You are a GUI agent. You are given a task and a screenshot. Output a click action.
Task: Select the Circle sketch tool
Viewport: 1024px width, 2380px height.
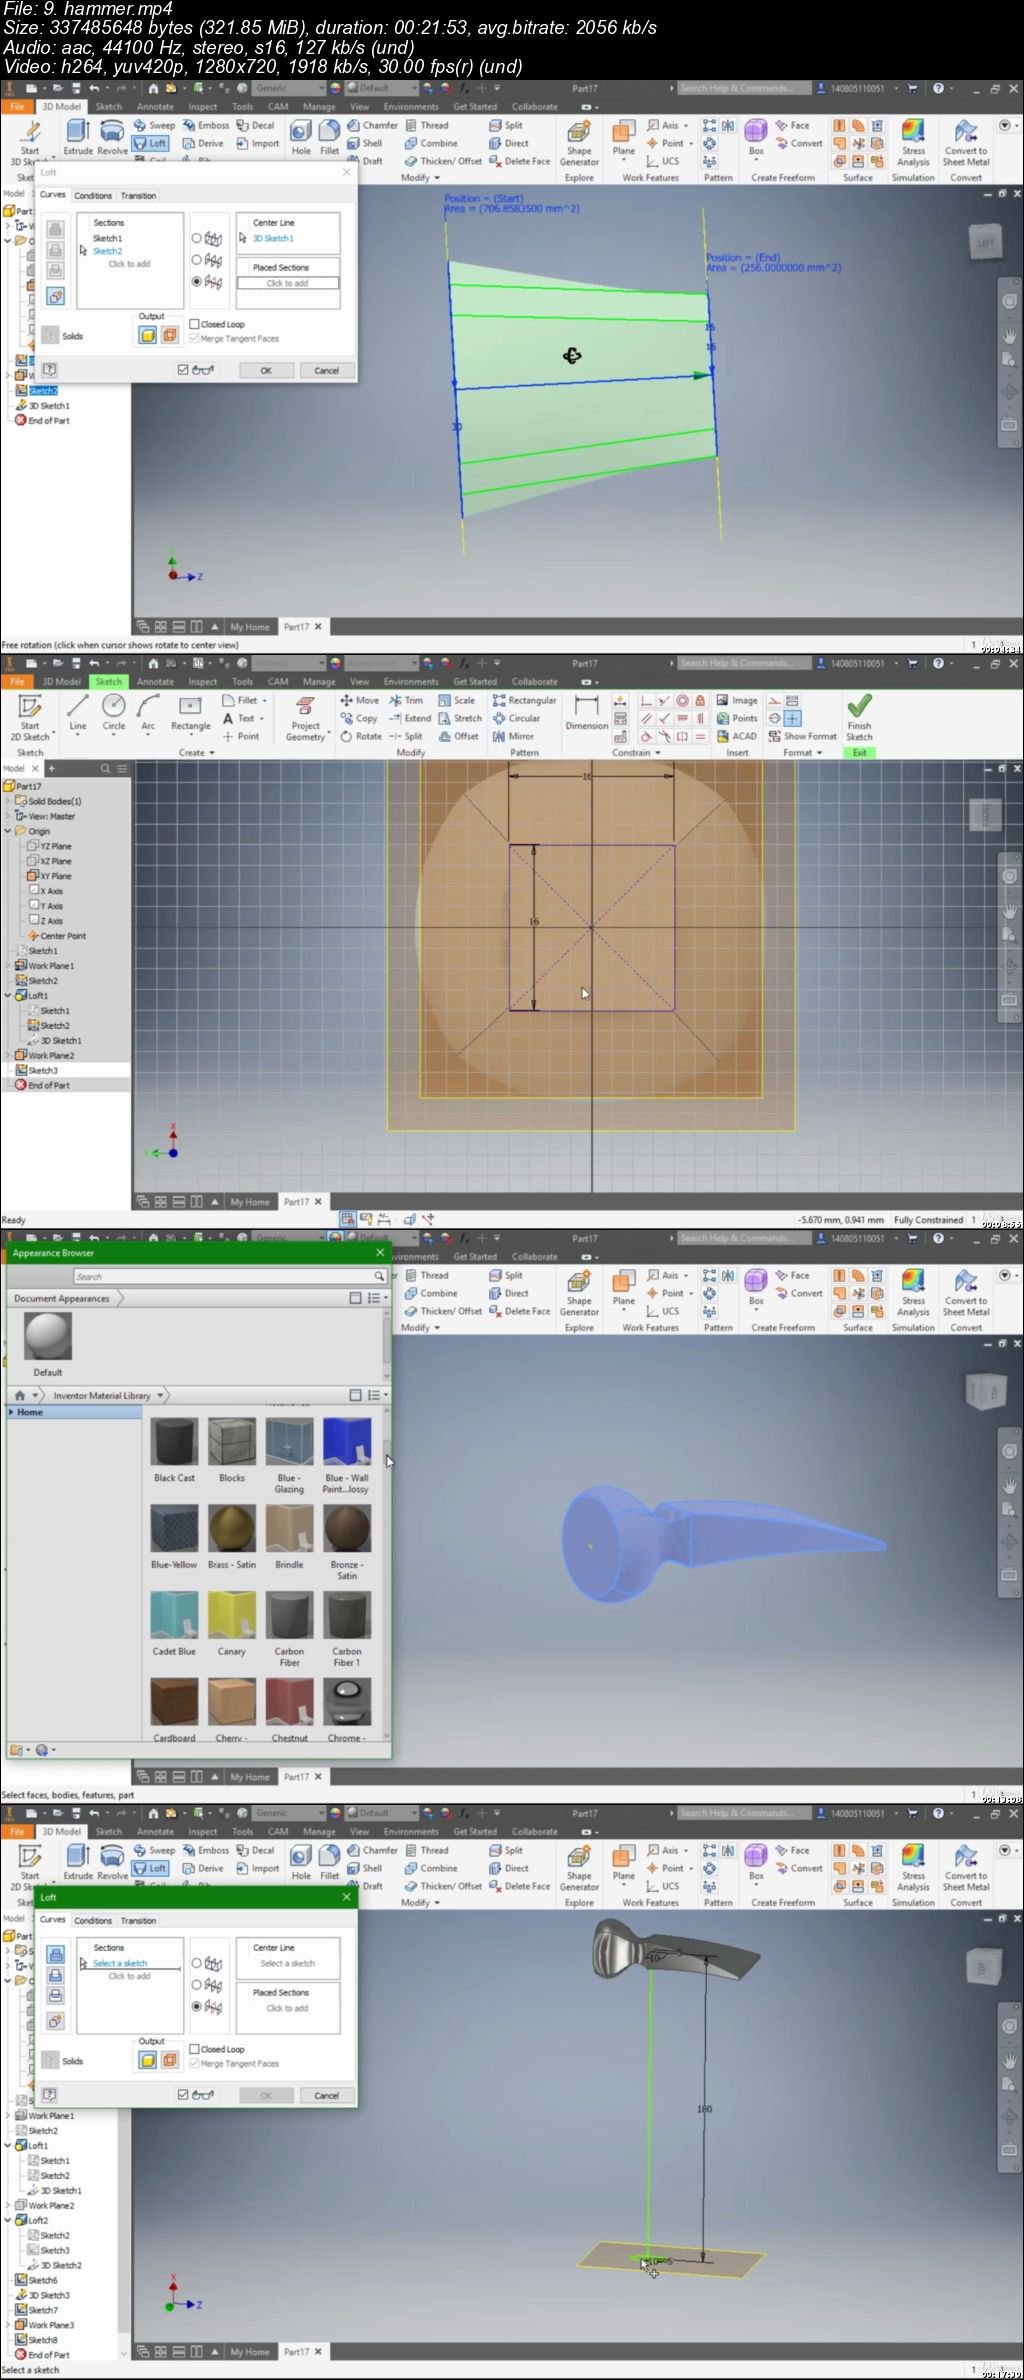(x=114, y=712)
